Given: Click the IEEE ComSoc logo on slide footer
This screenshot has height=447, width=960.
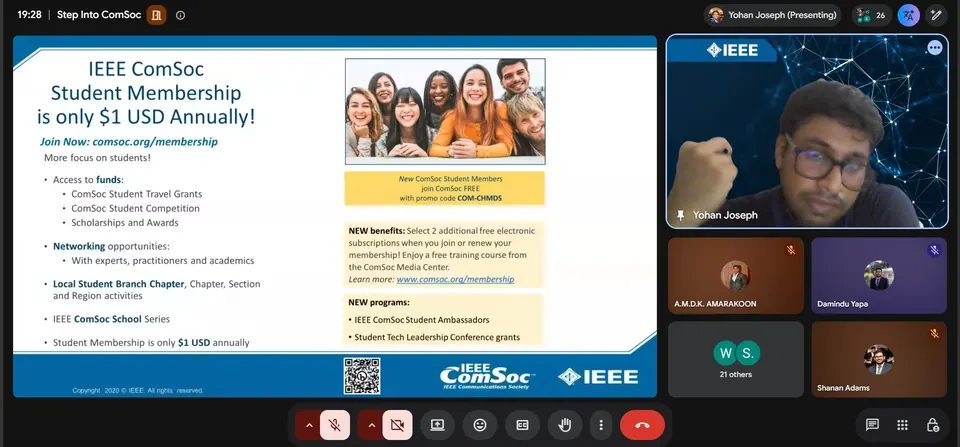Looking at the screenshot, I should click(x=487, y=377).
